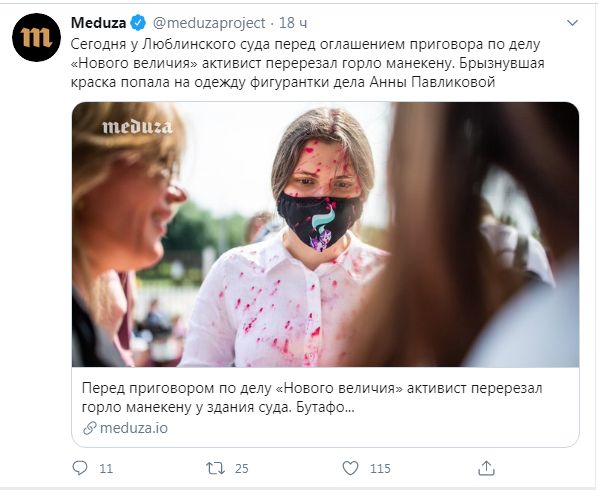Image resolution: width=598 pixels, height=490 pixels.
Task: View the reply count 11
Action: point(106,468)
